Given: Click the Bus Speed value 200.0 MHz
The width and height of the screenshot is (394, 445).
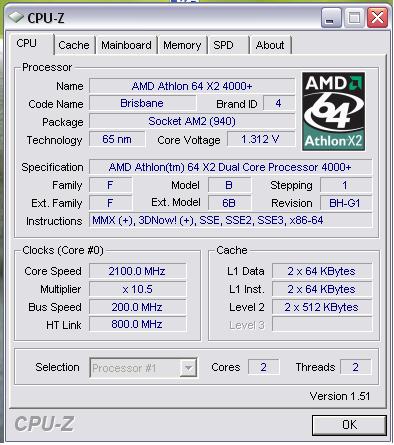Looking at the screenshot, I should click(137, 307).
